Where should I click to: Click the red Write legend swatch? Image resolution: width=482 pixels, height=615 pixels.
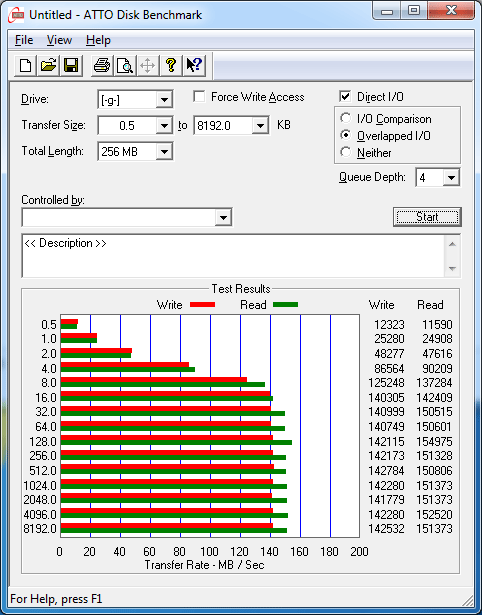click(x=202, y=304)
